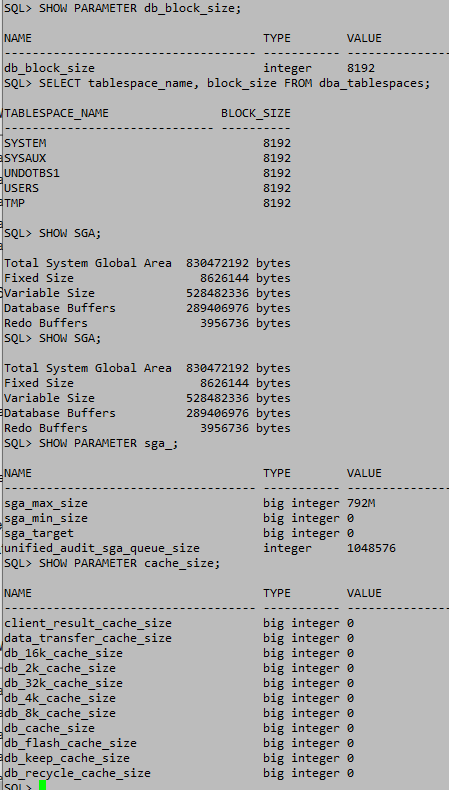Select db_4k_cache_size parameter name
Viewport: 449px width, 790px height.
pos(60,698)
